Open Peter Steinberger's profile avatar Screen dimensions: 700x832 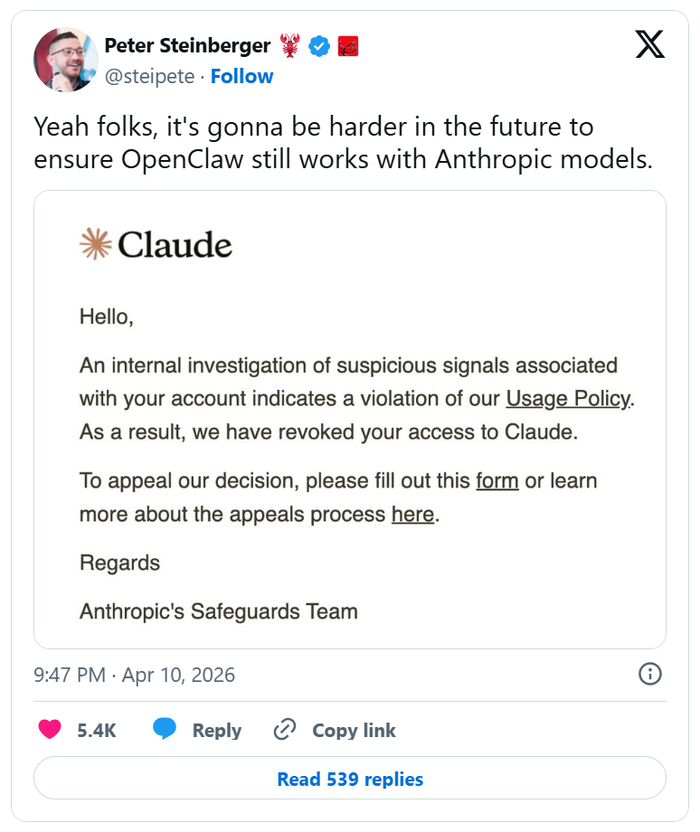point(66,60)
